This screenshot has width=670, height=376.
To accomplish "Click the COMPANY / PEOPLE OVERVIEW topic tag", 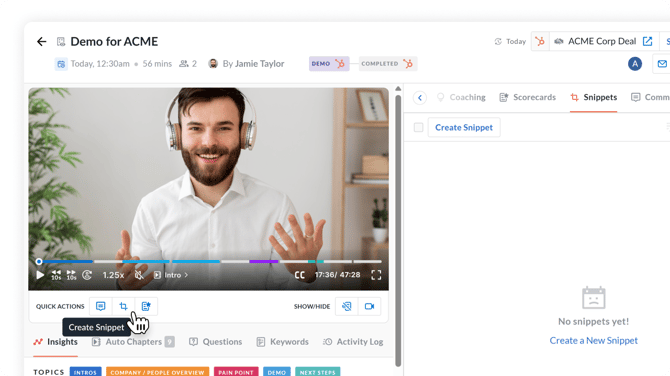I will pos(157,372).
